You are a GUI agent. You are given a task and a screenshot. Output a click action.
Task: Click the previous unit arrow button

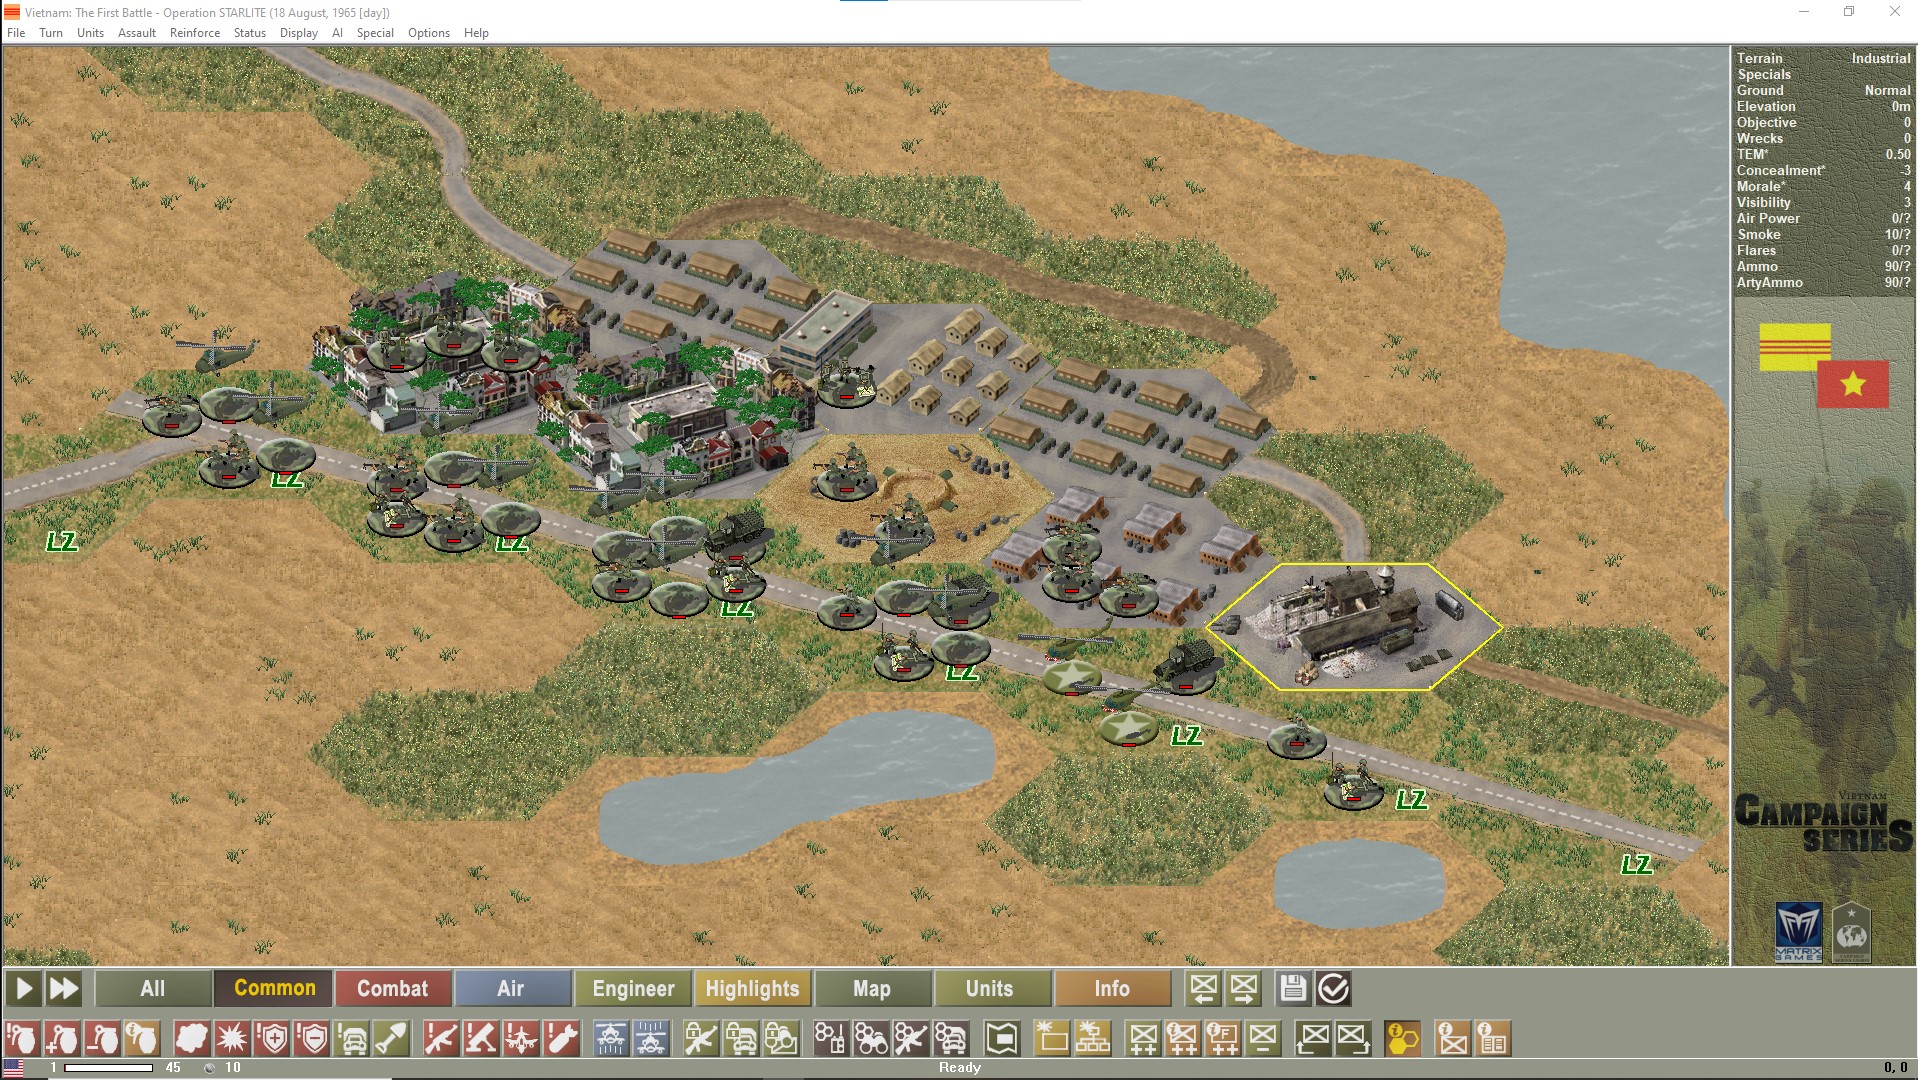click(1205, 988)
